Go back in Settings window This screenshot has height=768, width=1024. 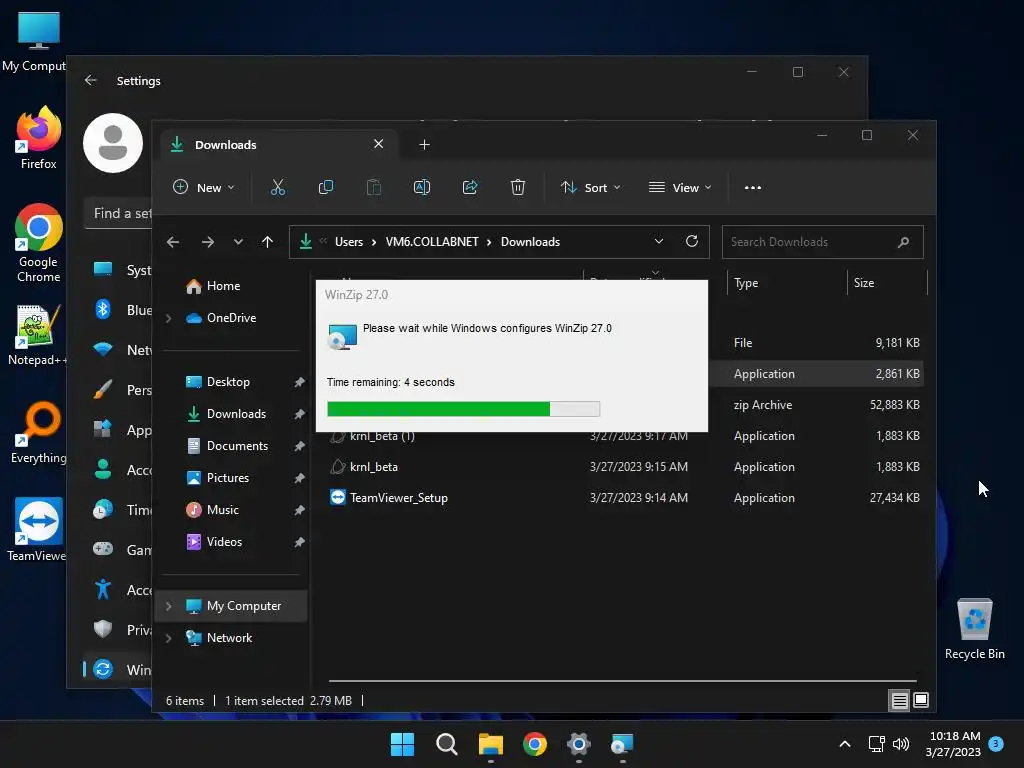tap(91, 80)
